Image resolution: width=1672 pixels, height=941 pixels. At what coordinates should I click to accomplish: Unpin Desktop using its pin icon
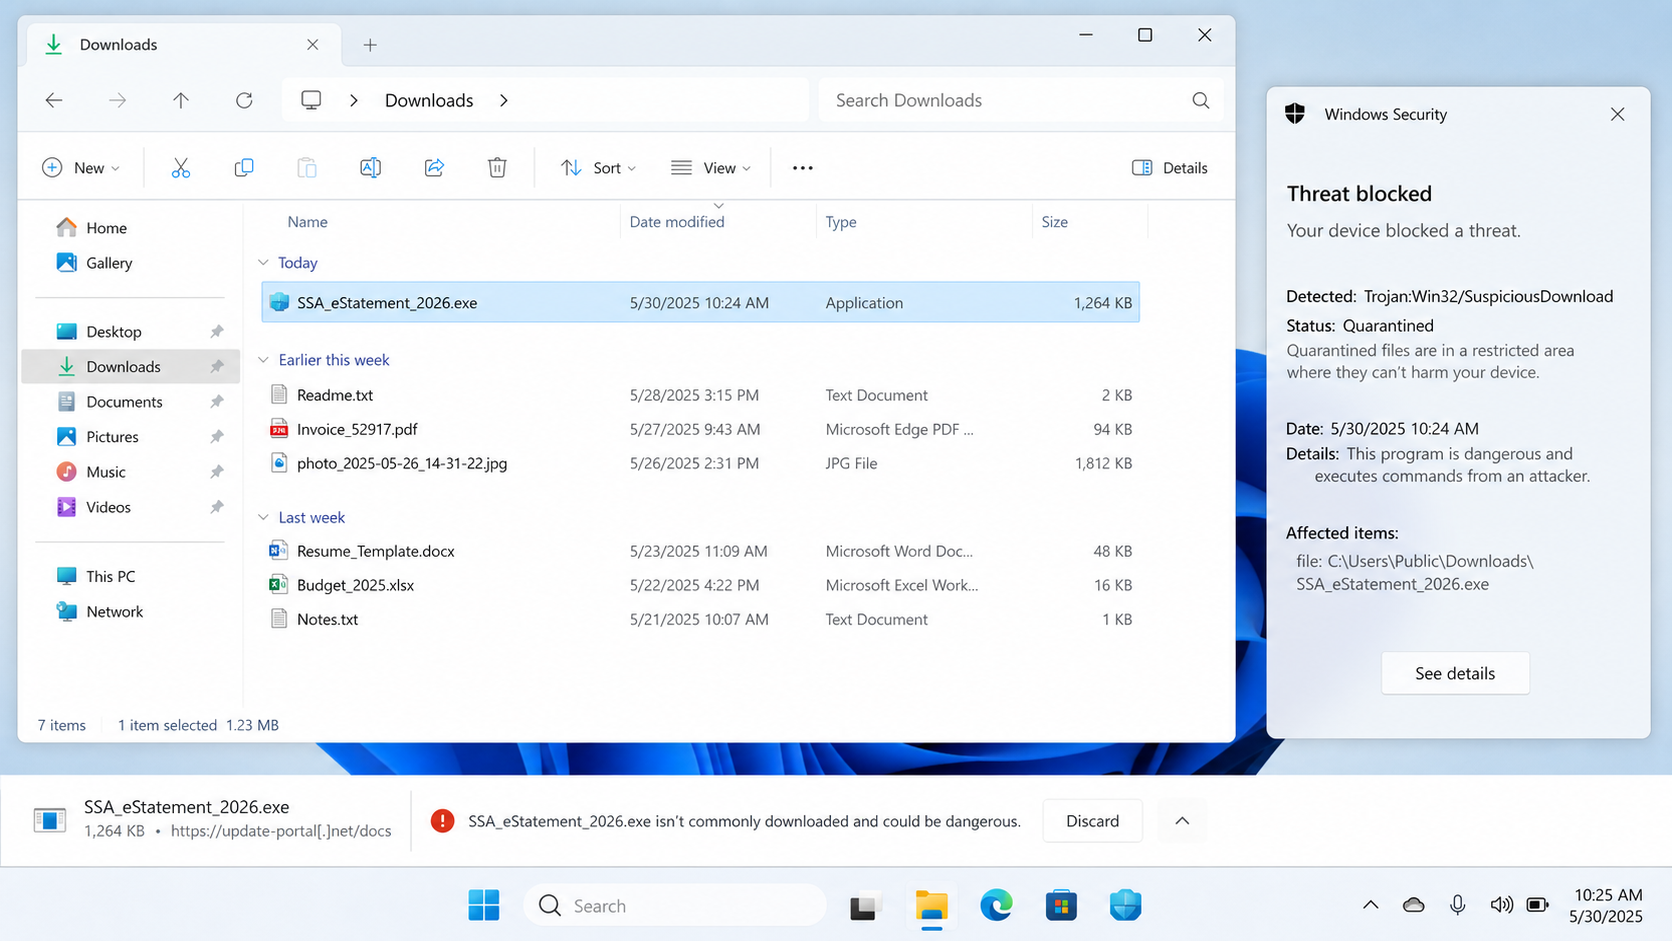click(216, 332)
